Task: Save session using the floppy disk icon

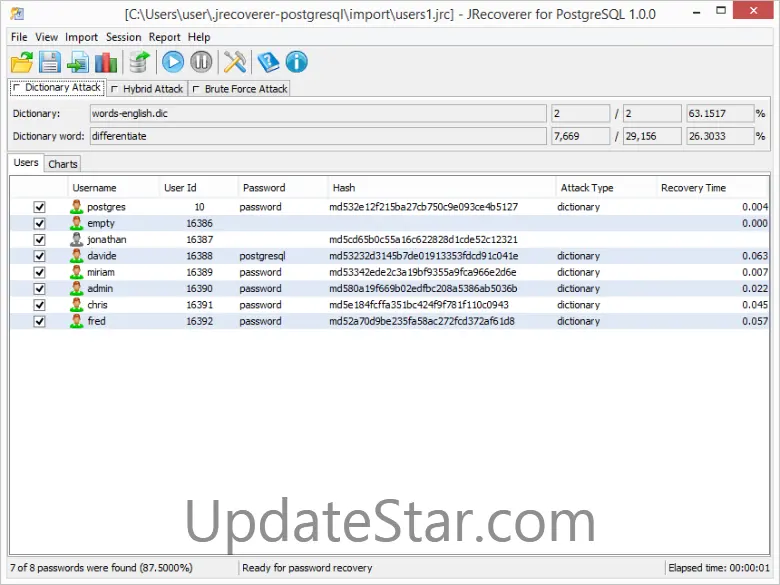Action: (x=50, y=63)
